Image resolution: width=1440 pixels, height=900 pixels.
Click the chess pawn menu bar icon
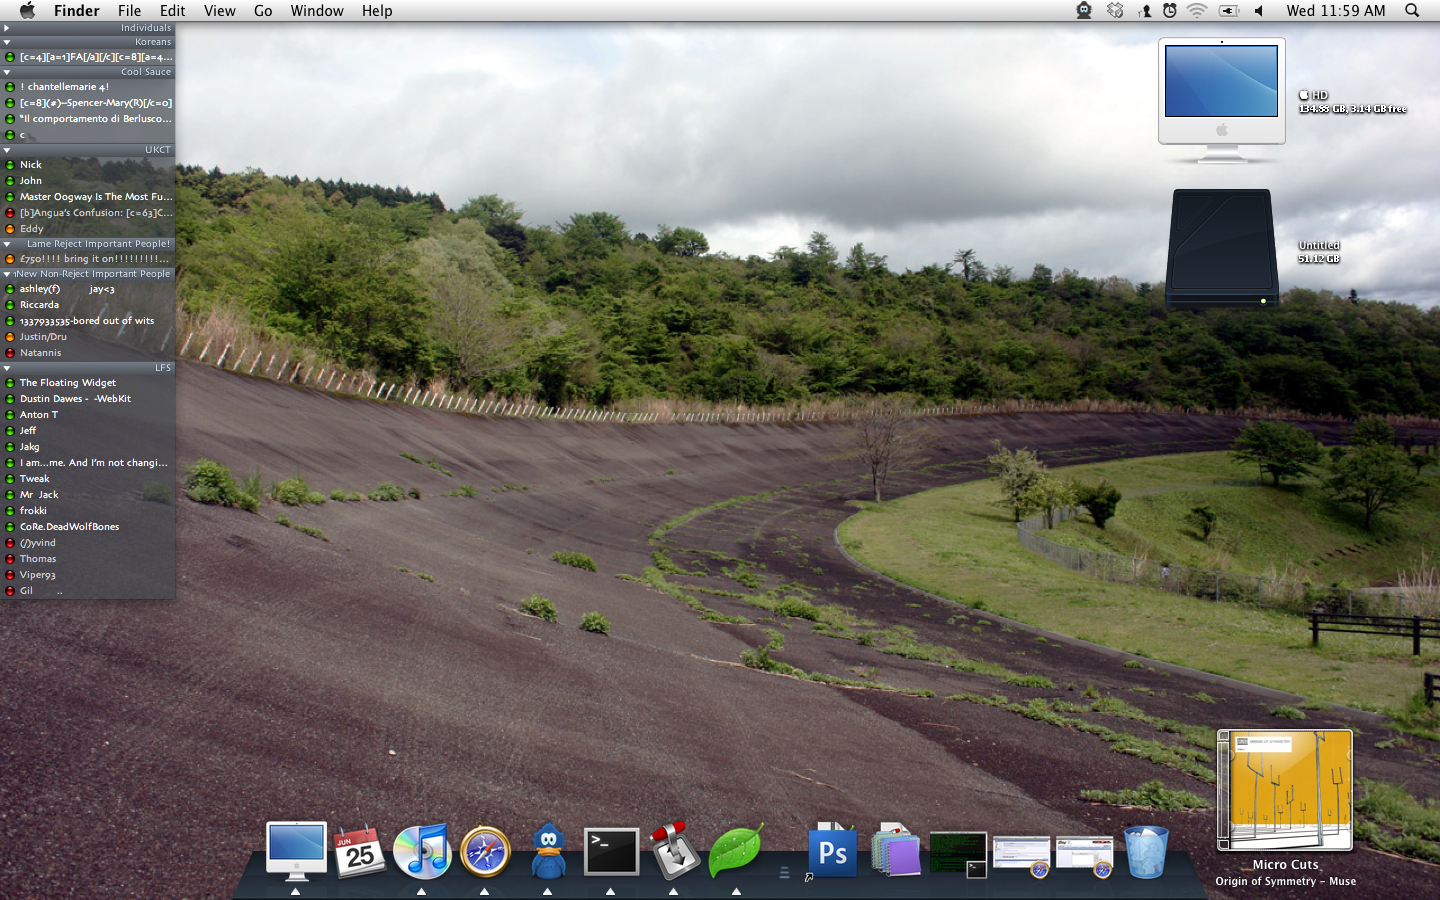(1145, 11)
